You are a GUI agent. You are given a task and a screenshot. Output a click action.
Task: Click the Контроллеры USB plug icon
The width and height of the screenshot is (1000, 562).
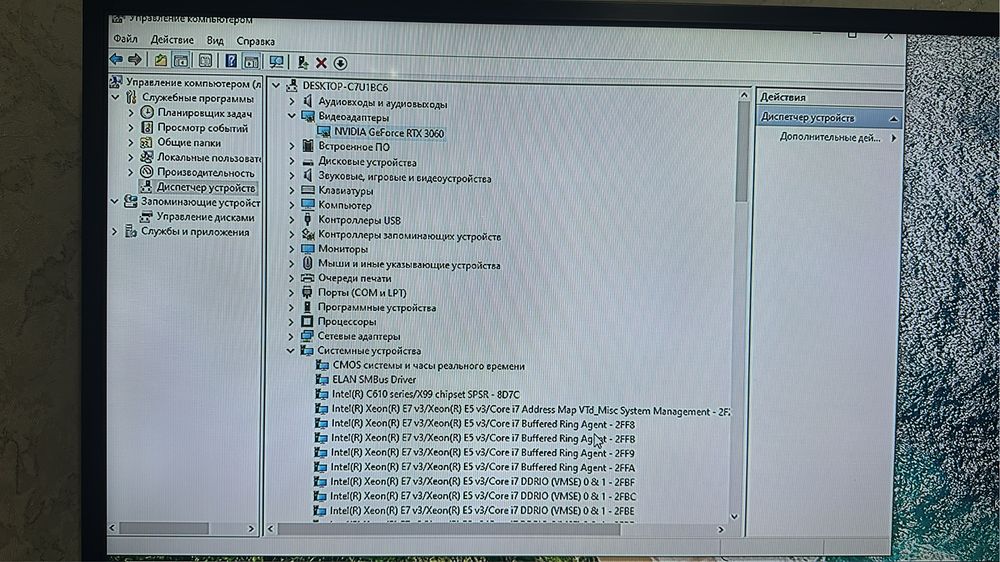(307, 219)
